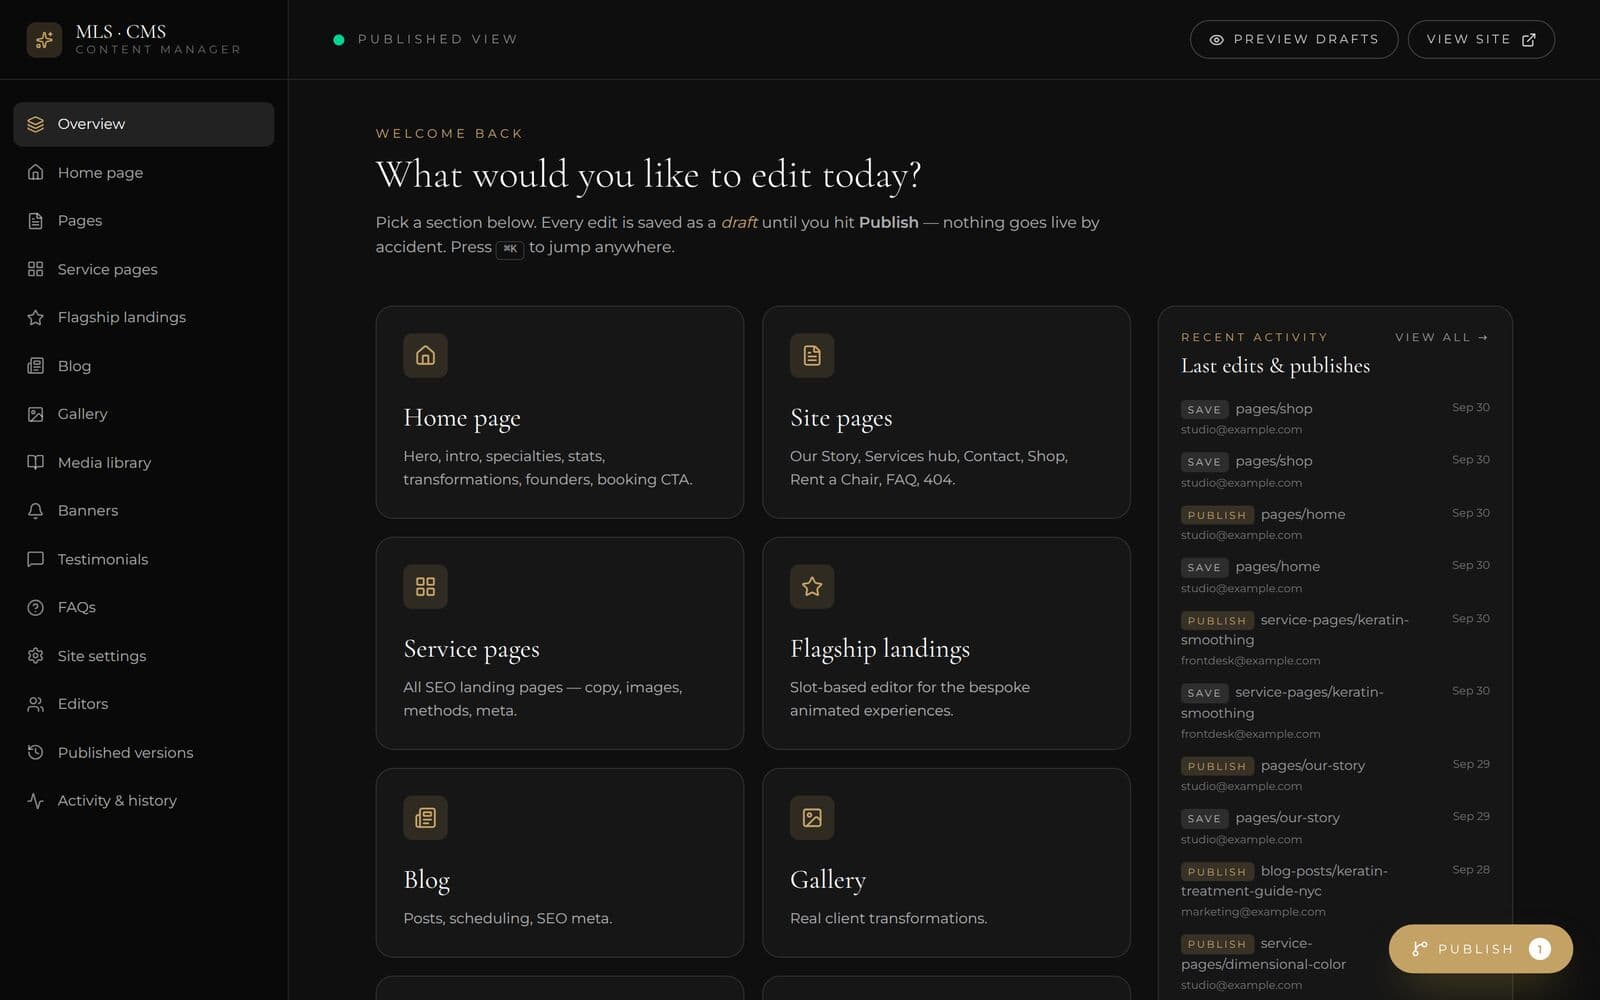Click the service-pages/dimensional-color activity entry
The image size is (1600, 1000).
[x=1335, y=963]
